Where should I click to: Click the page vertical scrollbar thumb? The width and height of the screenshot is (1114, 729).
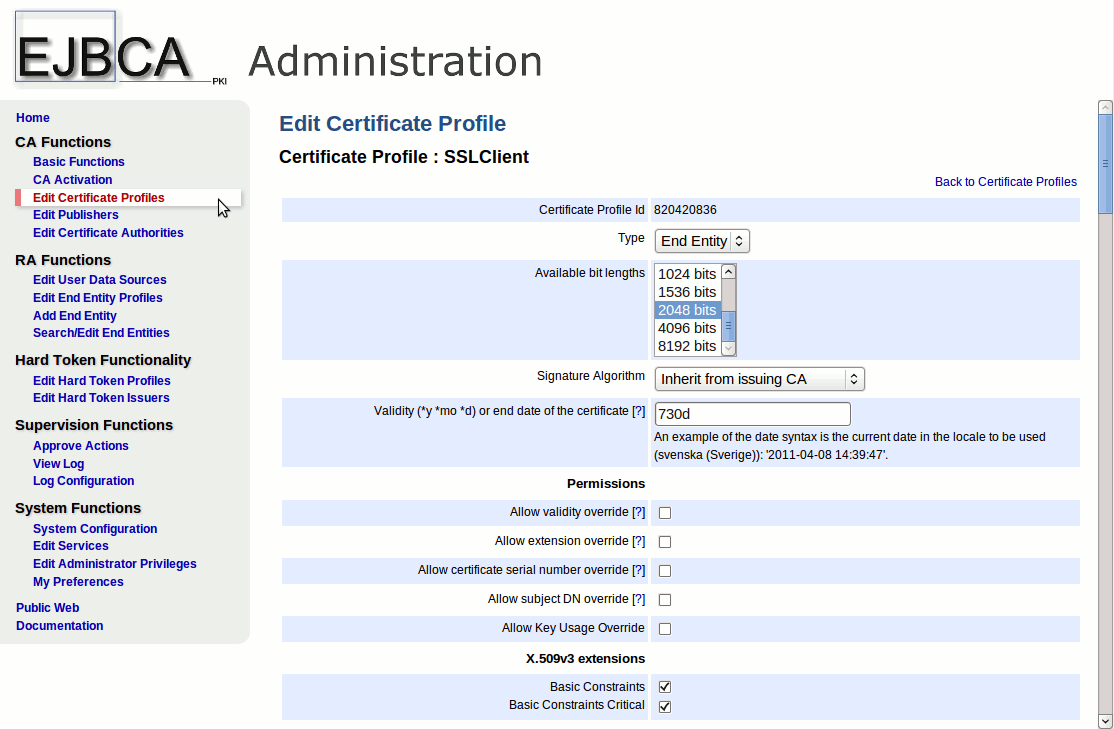coord(1105,163)
